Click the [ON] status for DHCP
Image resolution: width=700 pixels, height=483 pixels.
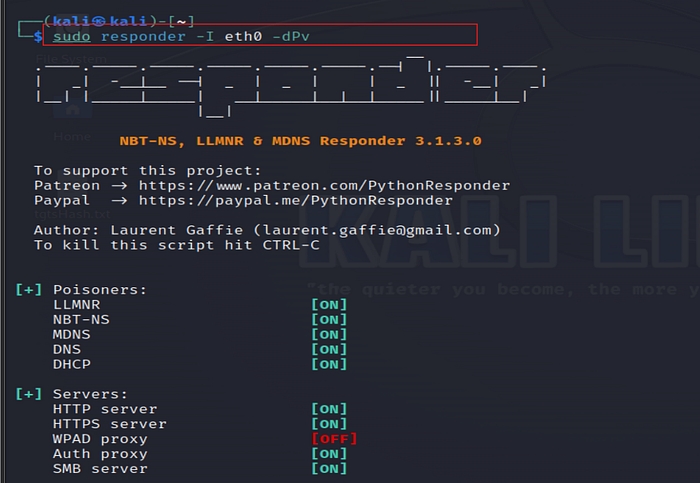click(329, 364)
